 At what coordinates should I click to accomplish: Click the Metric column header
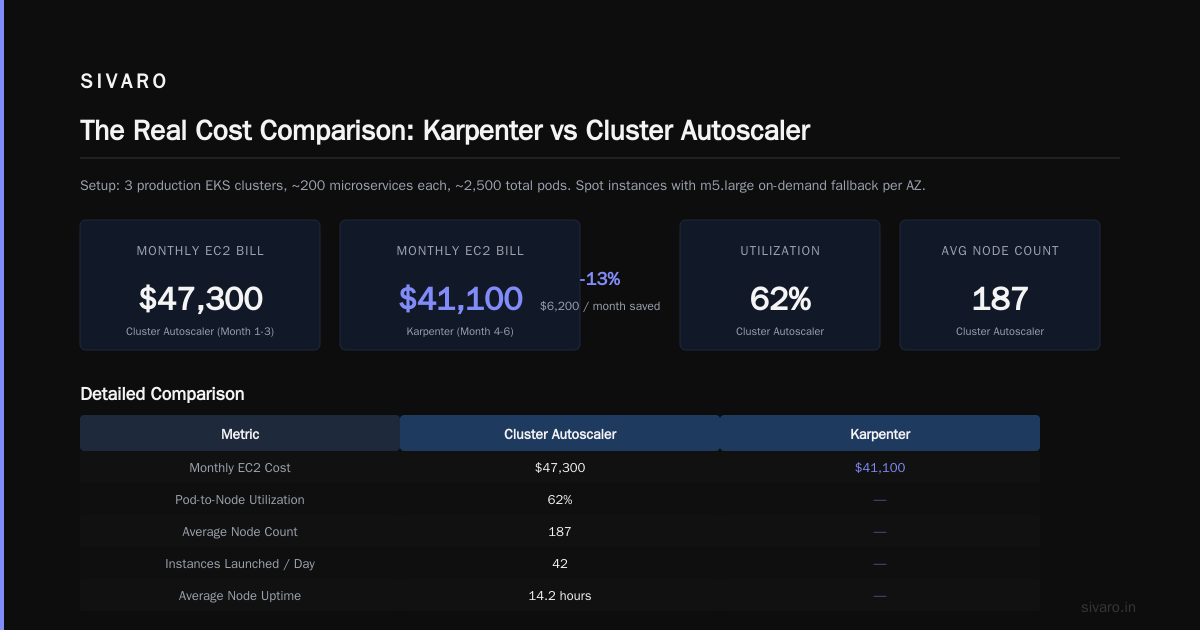point(240,434)
